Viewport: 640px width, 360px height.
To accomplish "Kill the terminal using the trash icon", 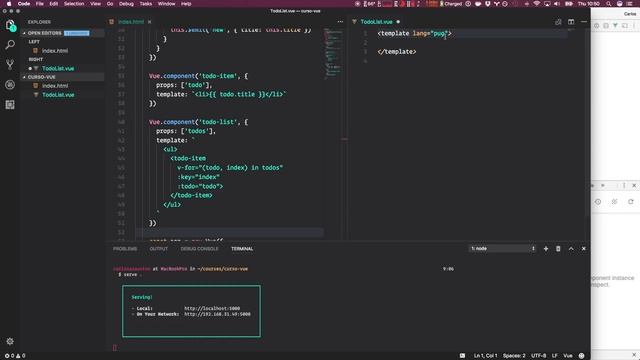I will click(558, 249).
